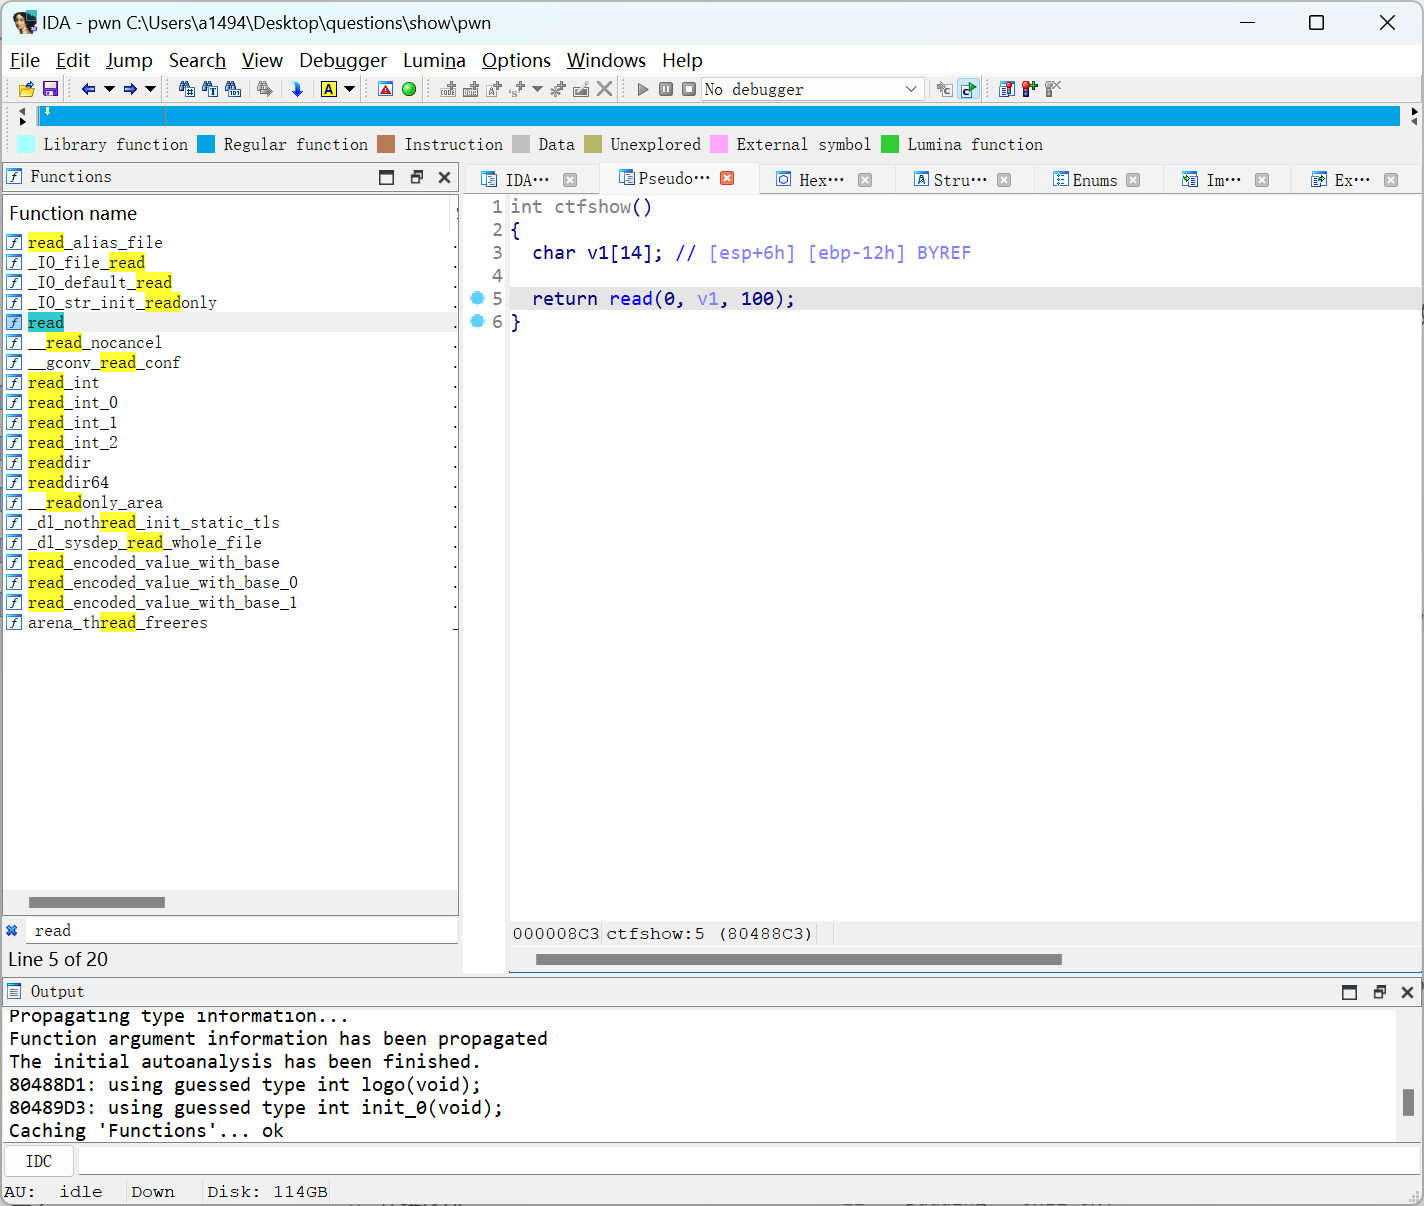1424x1206 pixels.
Task: Open the forward-arrow history dropdown
Action: click(x=151, y=89)
